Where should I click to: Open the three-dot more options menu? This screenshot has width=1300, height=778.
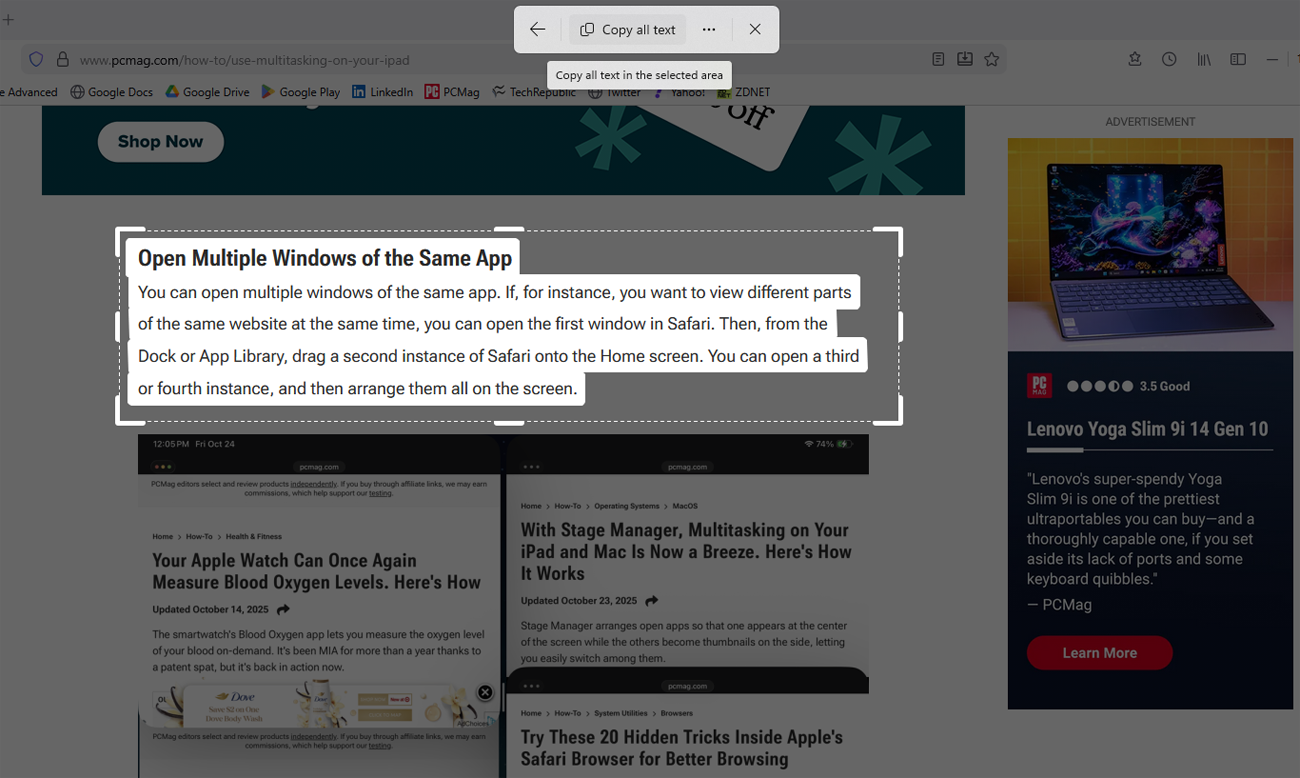click(x=709, y=30)
